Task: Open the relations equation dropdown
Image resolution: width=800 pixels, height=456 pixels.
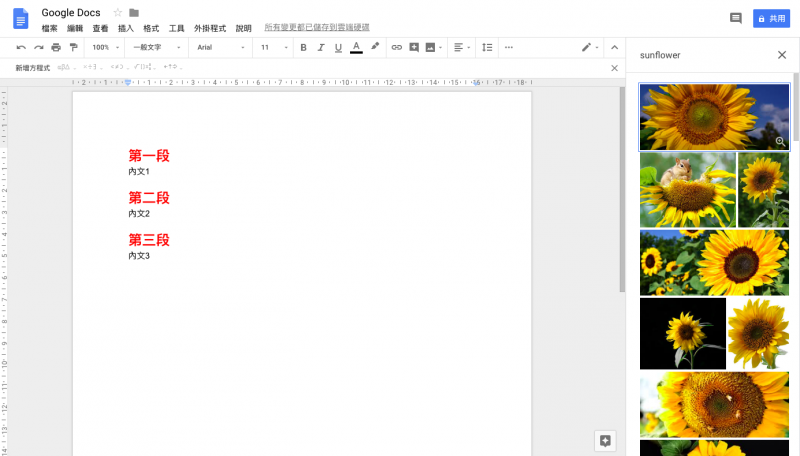Action: click(x=119, y=67)
